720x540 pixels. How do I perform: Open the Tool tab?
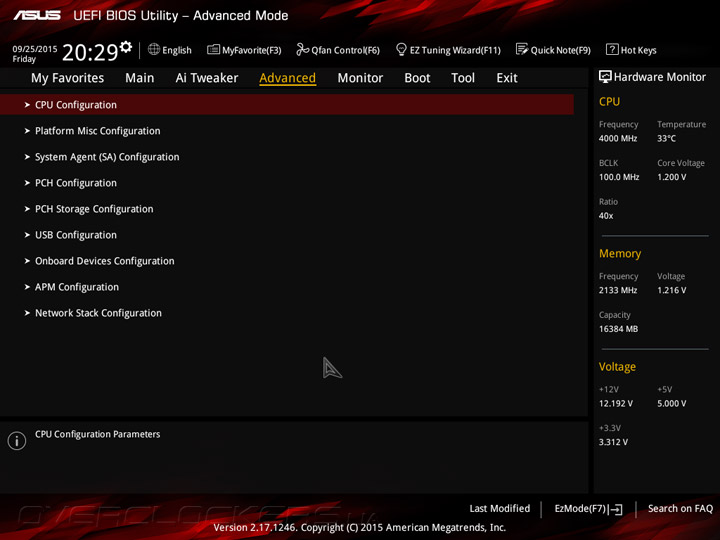click(x=463, y=78)
